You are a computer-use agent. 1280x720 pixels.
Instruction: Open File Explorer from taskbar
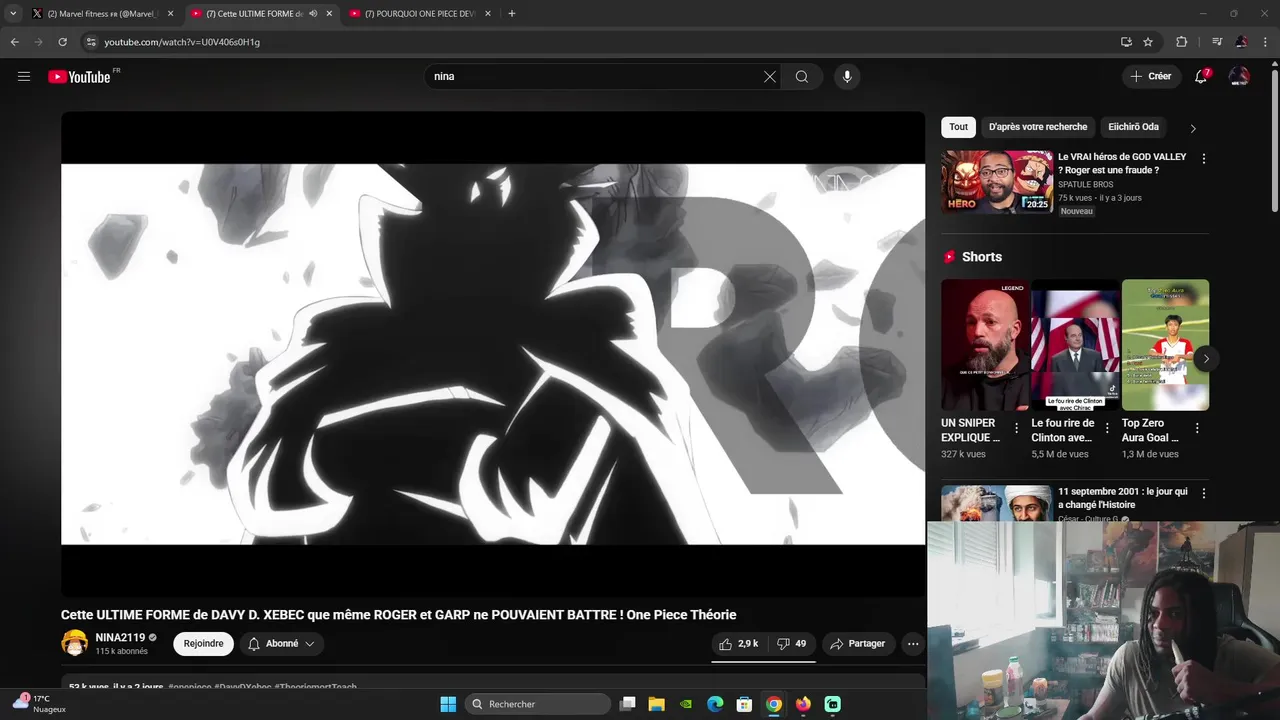pos(657,704)
